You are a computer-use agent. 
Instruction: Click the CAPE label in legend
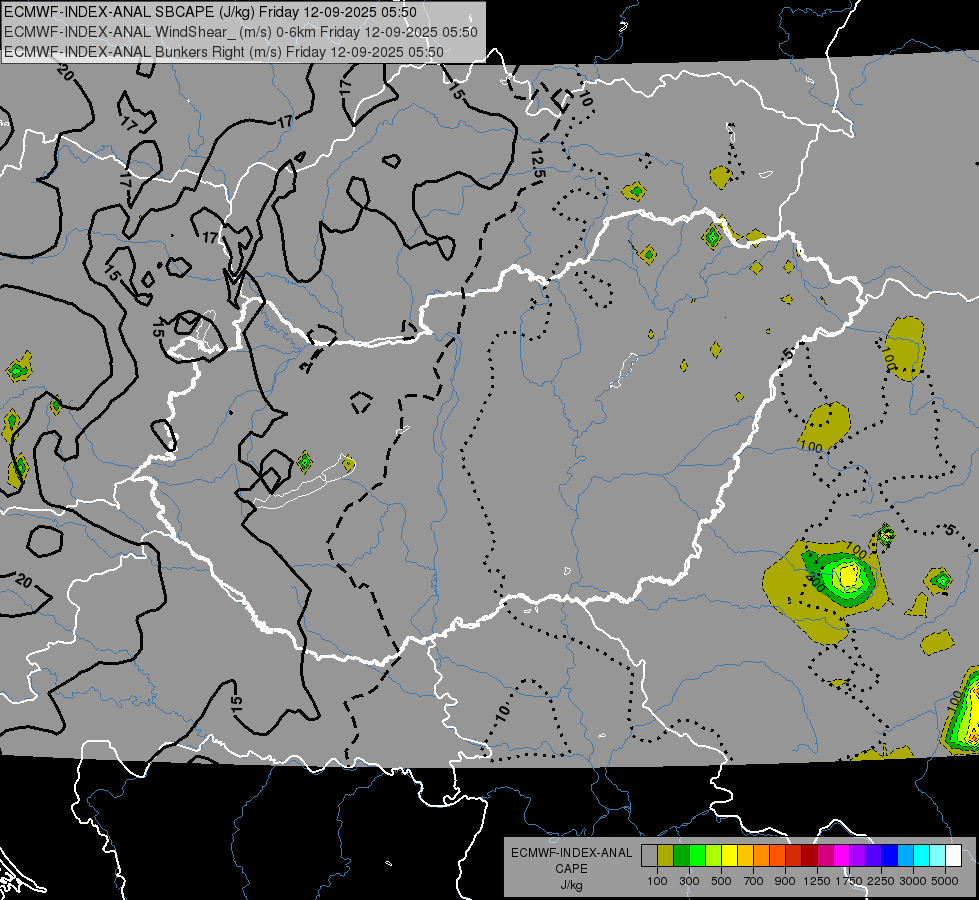(571, 868)
